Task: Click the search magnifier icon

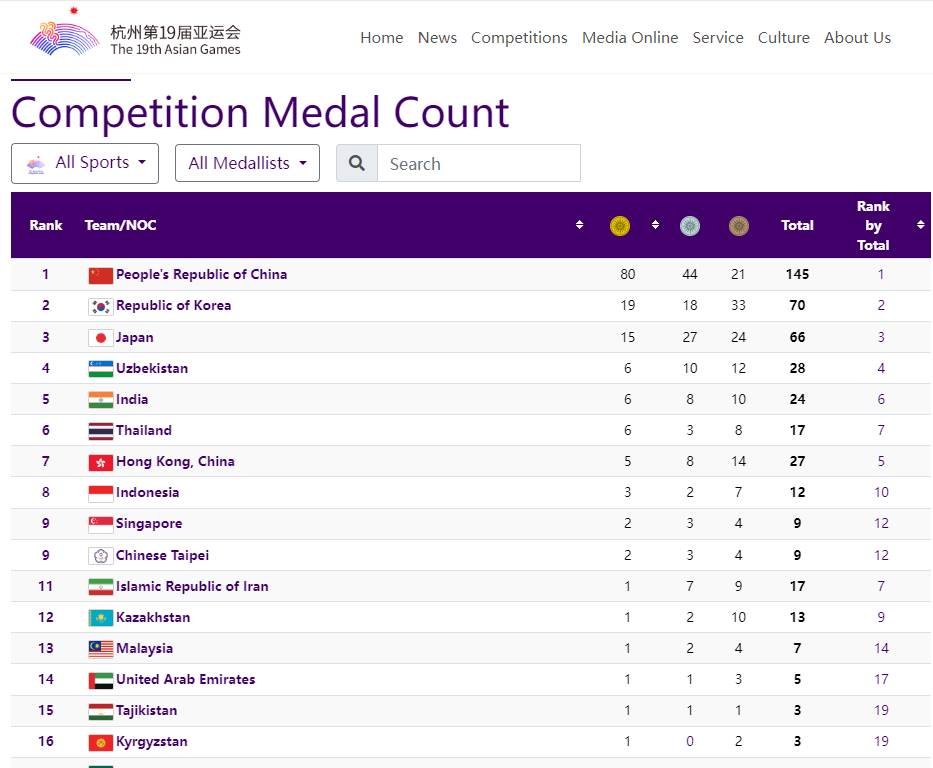Action: coord(357,163)
